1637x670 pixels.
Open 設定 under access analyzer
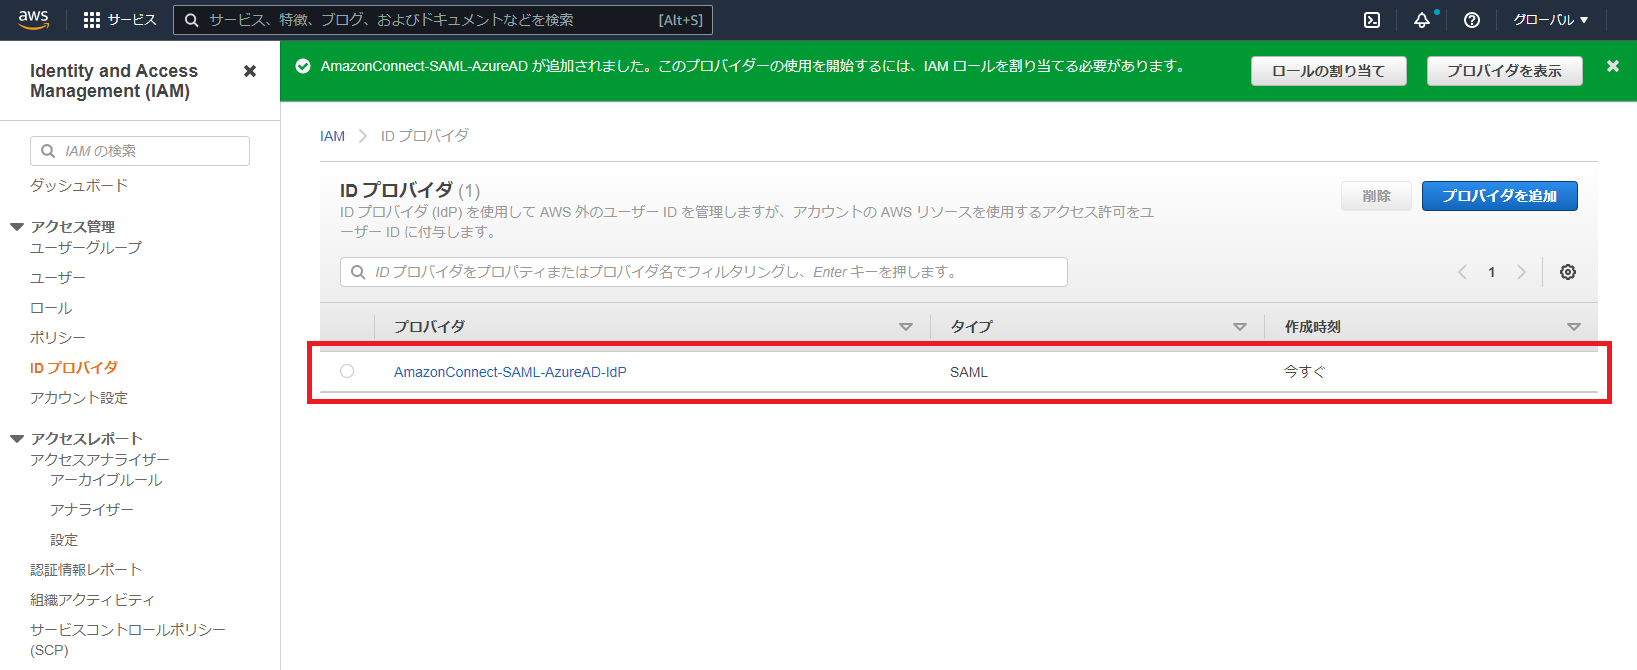pos(64,540)
